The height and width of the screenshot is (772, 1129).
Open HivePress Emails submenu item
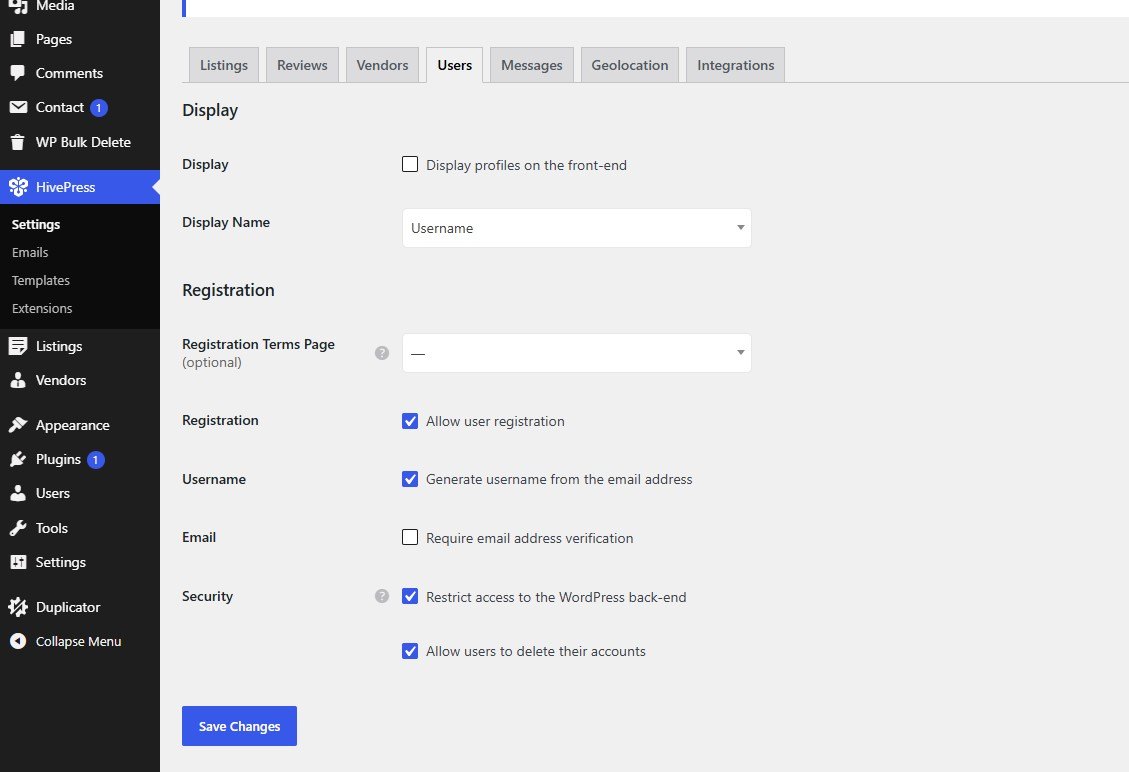coord(30,253)
